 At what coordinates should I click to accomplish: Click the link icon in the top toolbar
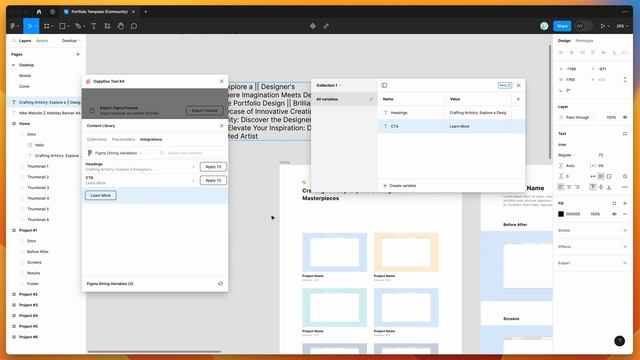(x=326, y=26)
